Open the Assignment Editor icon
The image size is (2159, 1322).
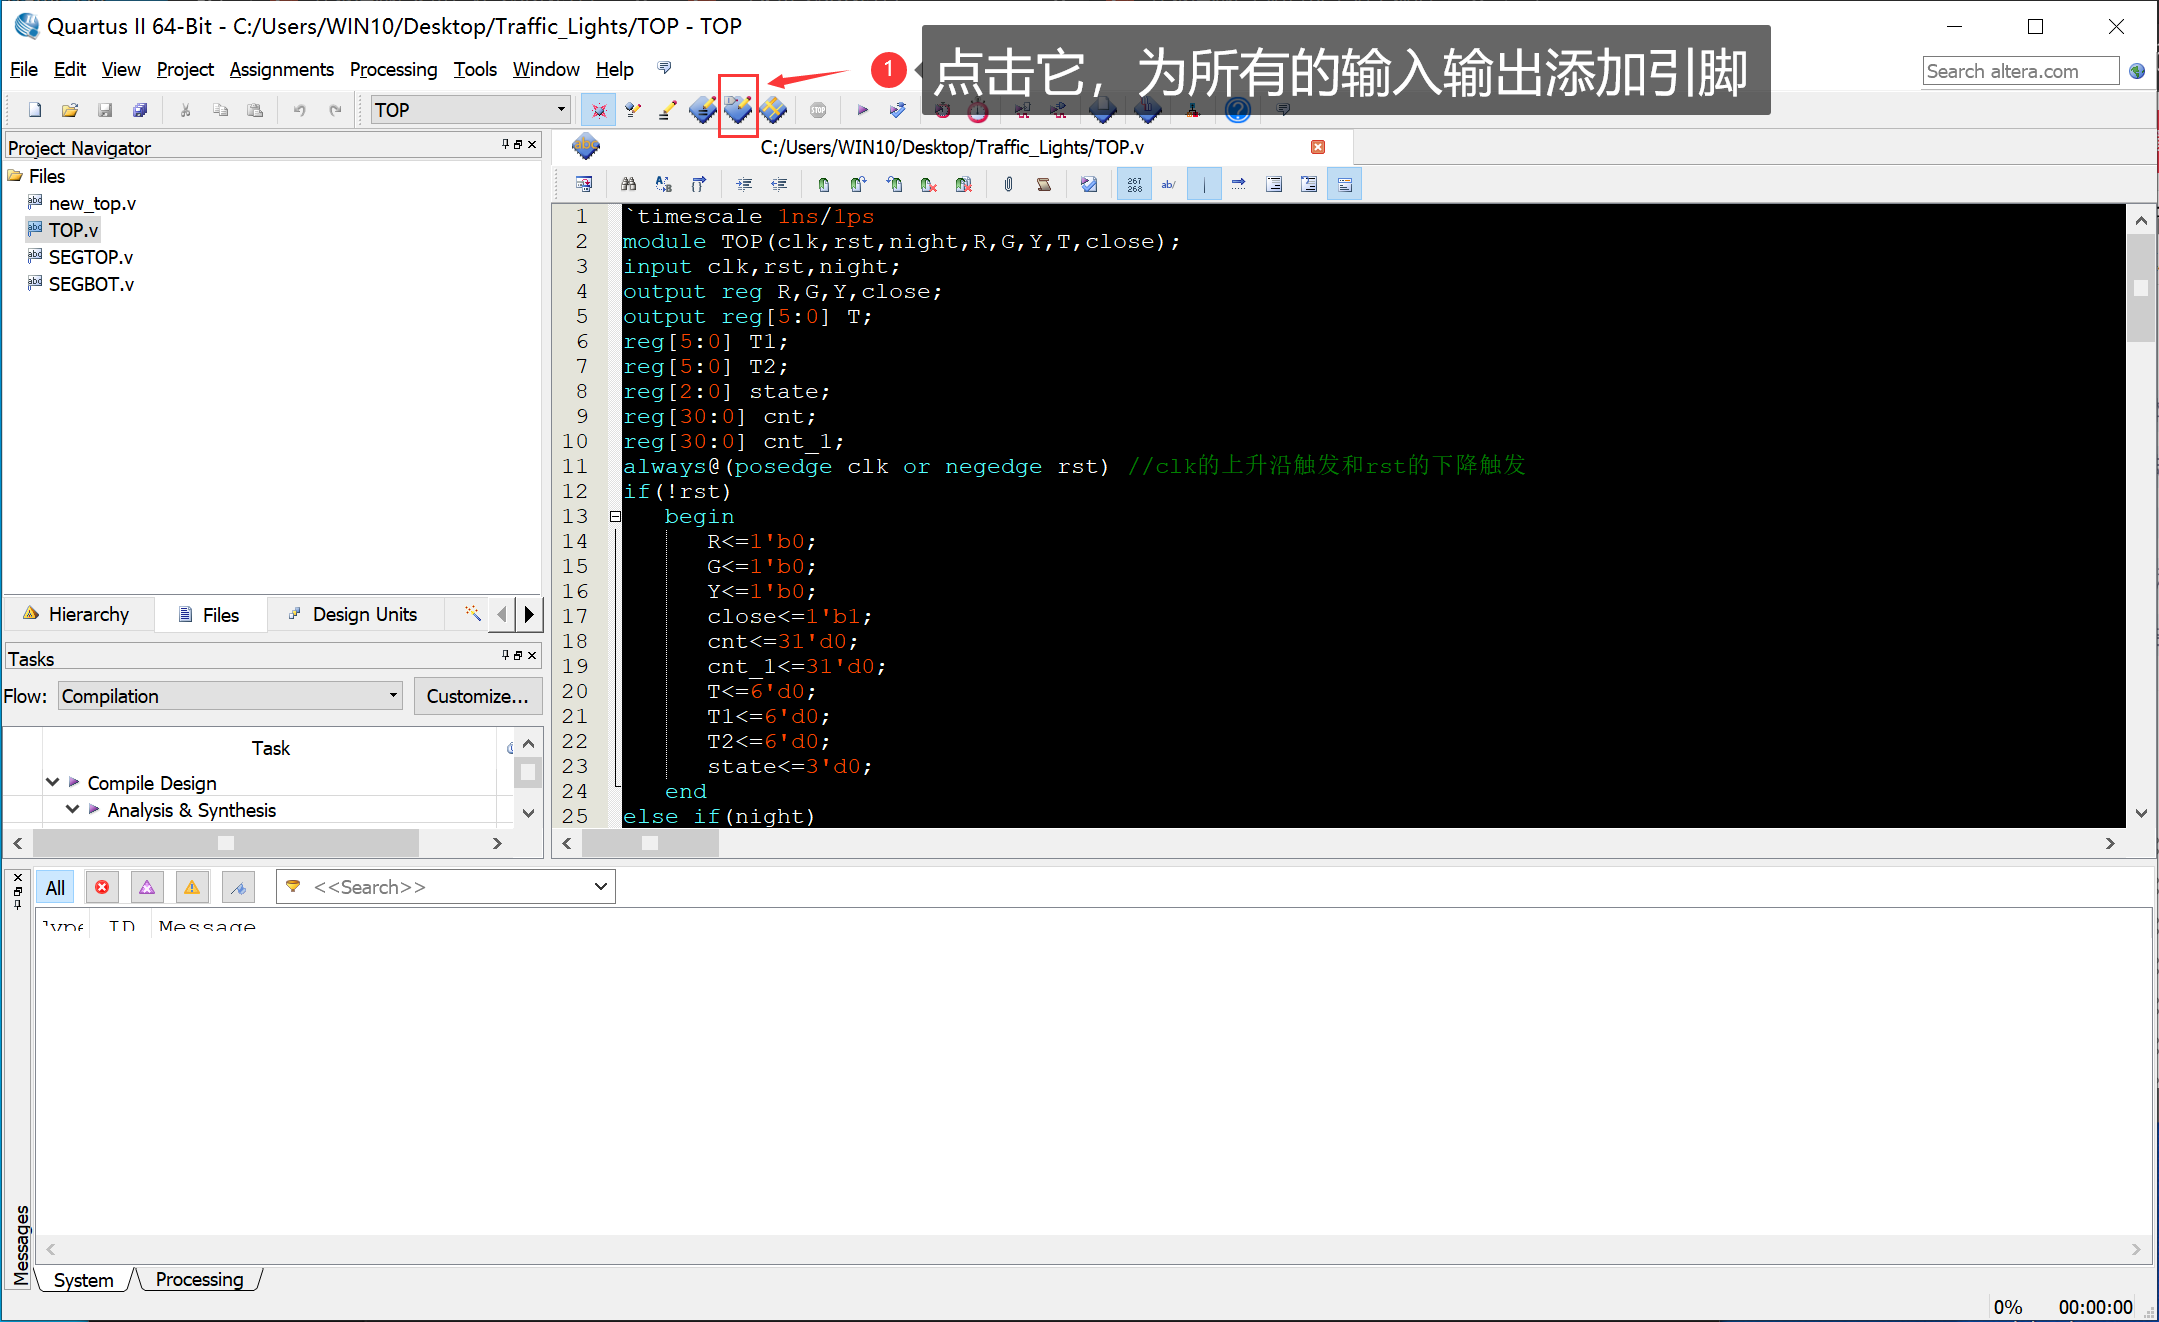703,110
